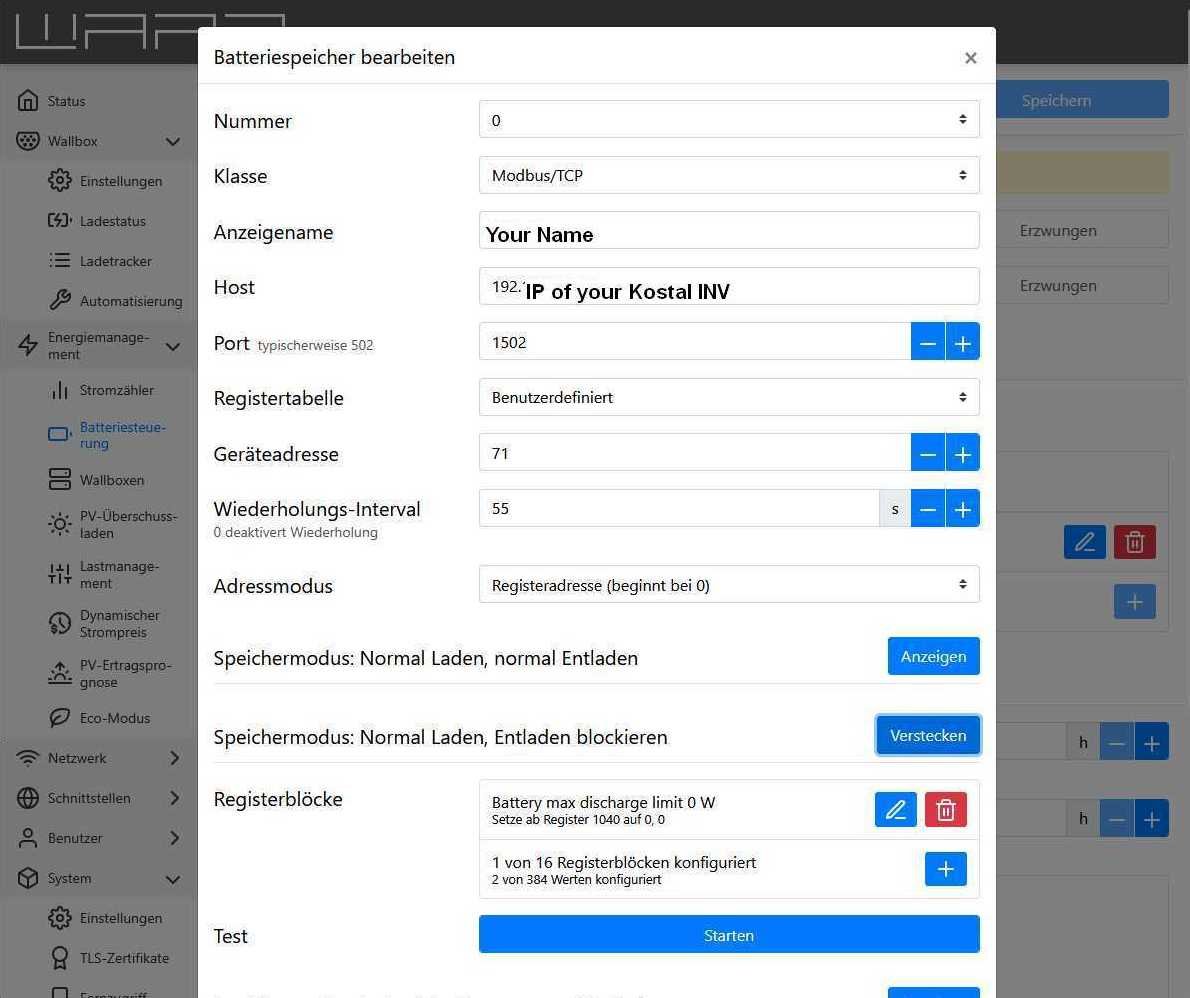Delete the Battery max discharge limit block

coord(945,810)
